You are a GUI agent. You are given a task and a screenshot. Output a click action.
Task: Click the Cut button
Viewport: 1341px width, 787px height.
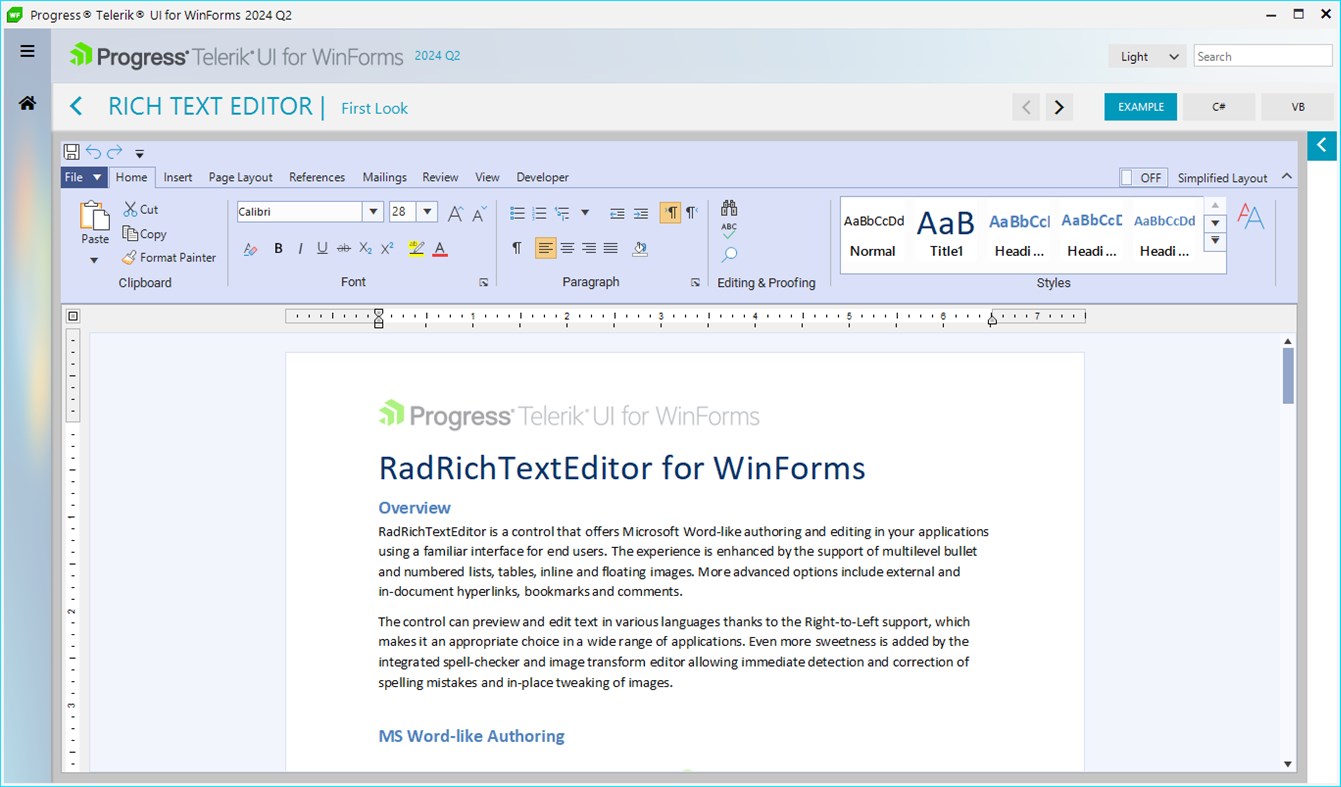point(141,209)
